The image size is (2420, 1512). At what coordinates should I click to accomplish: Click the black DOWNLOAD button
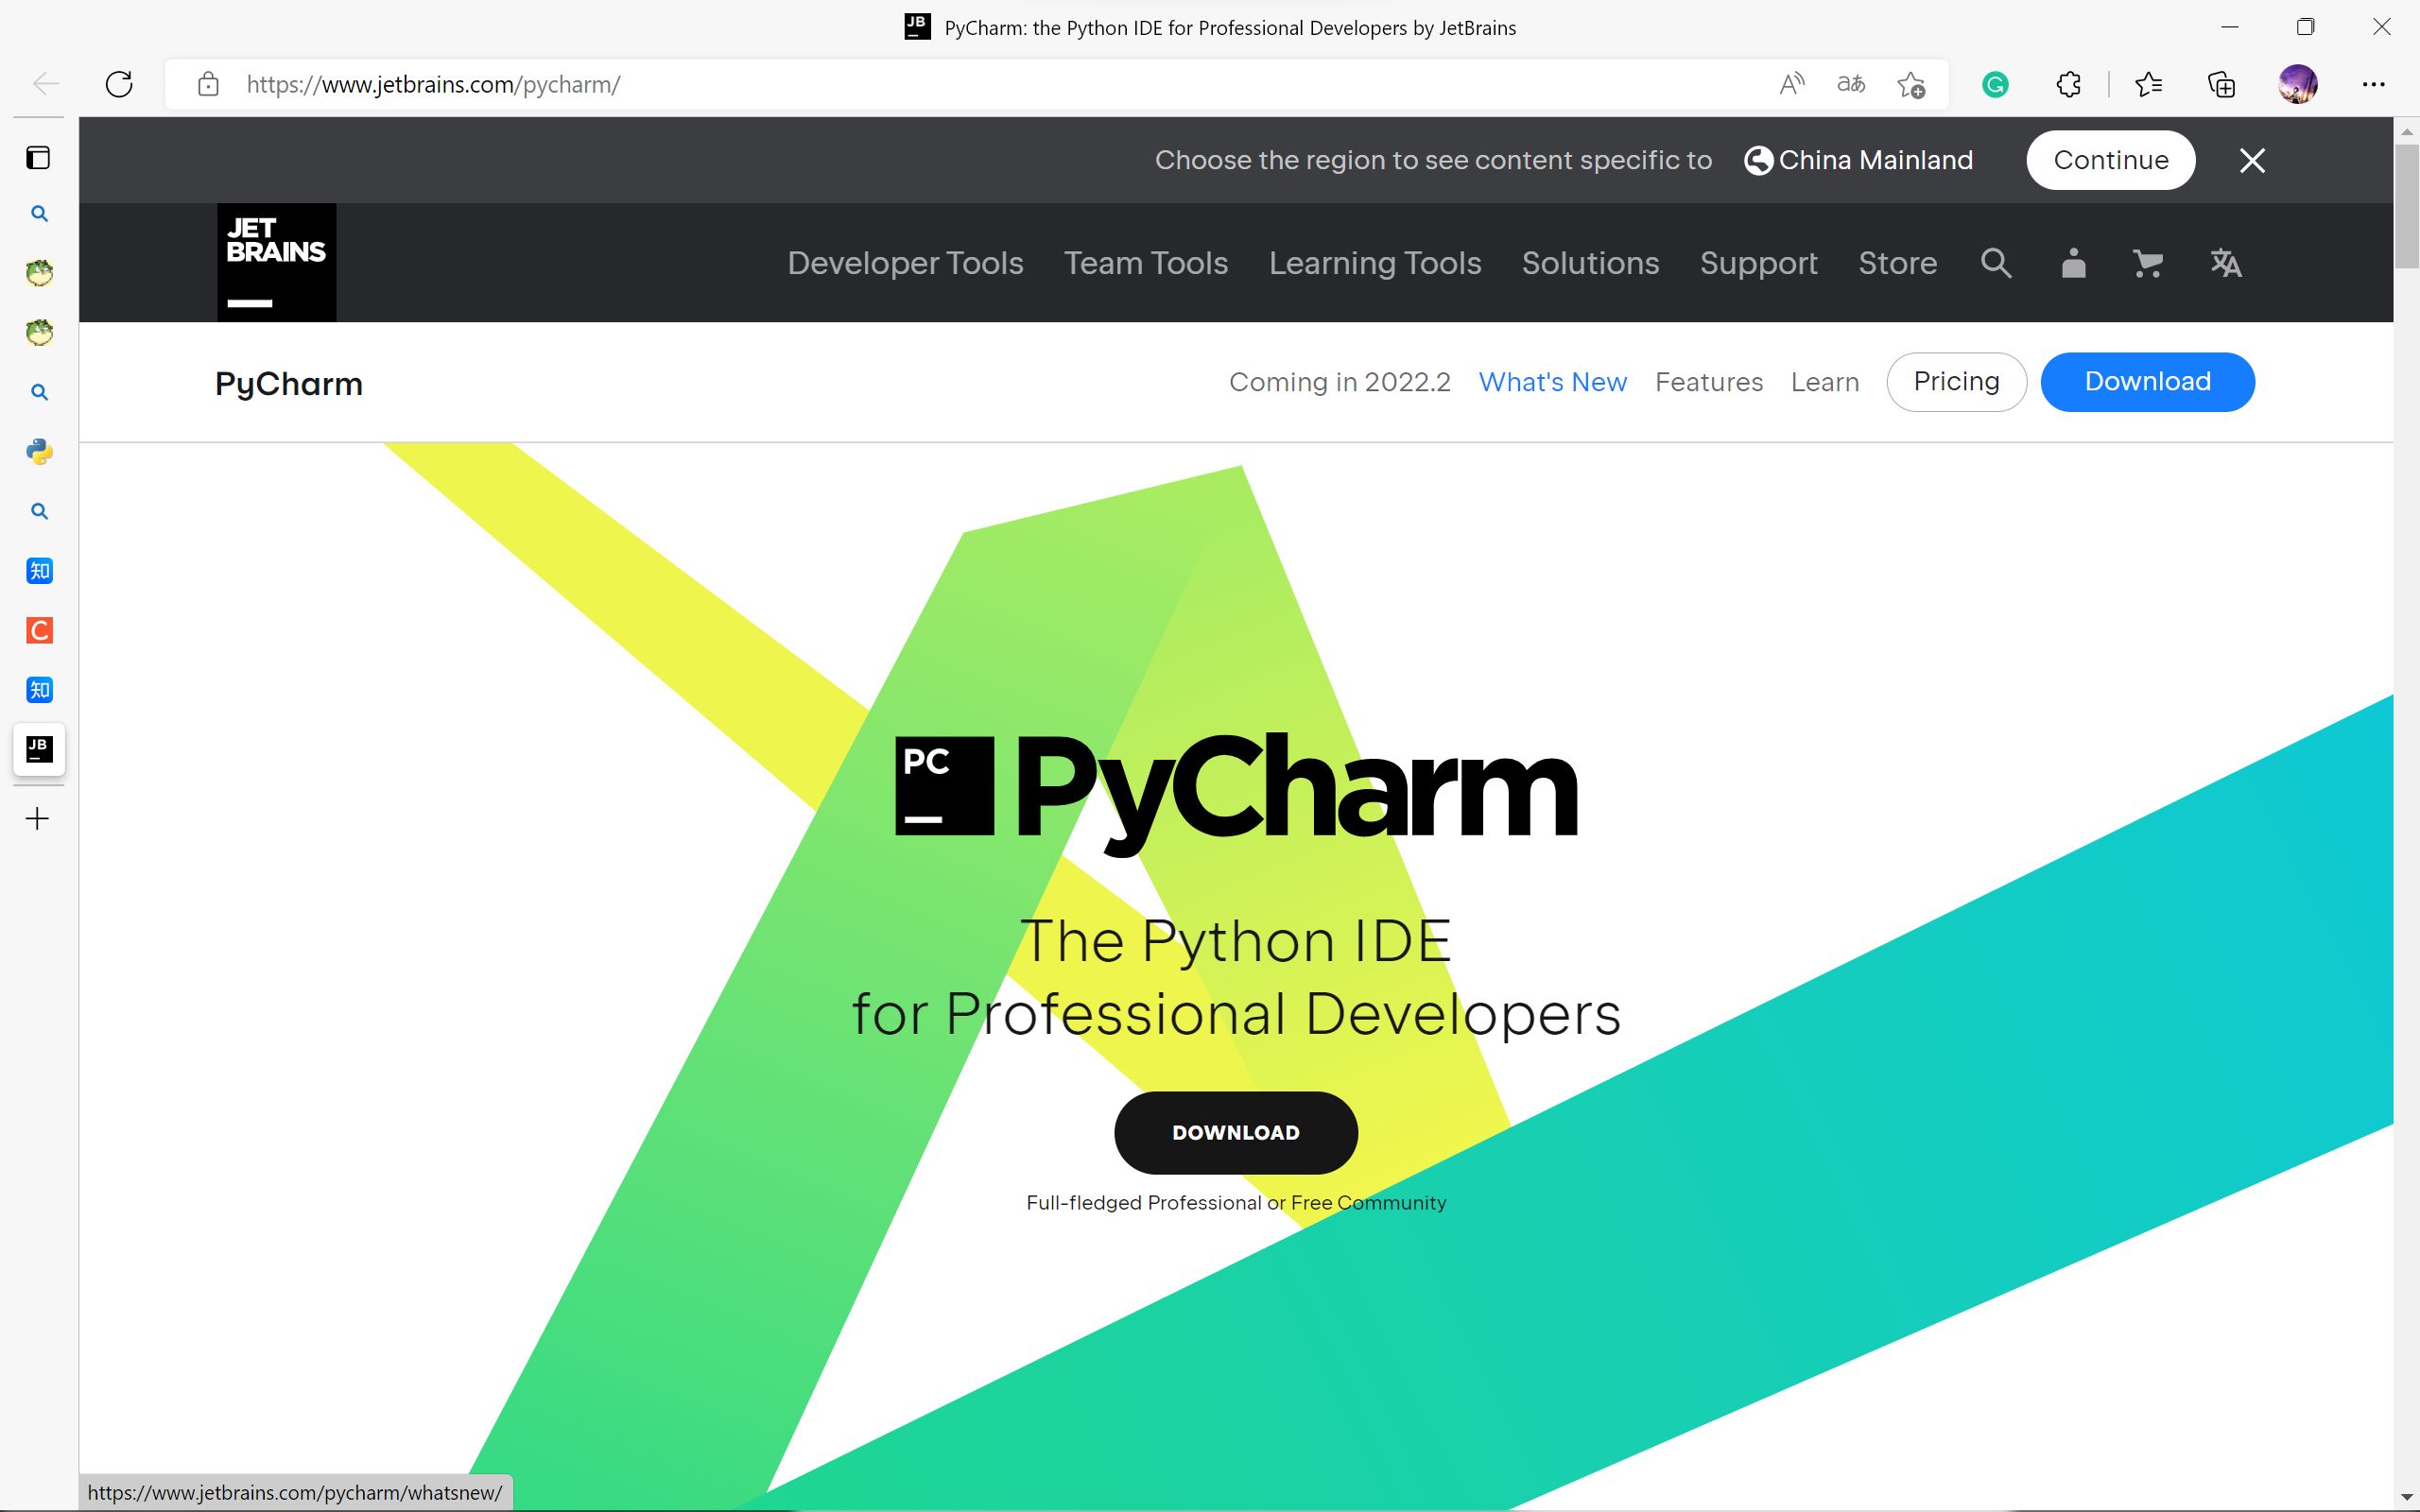click(1235, 1132)
